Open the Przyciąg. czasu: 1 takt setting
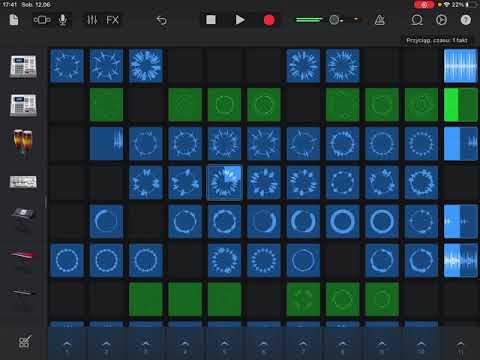The height and width of the screenshot is (360, 480). click(x=437, y=40)
